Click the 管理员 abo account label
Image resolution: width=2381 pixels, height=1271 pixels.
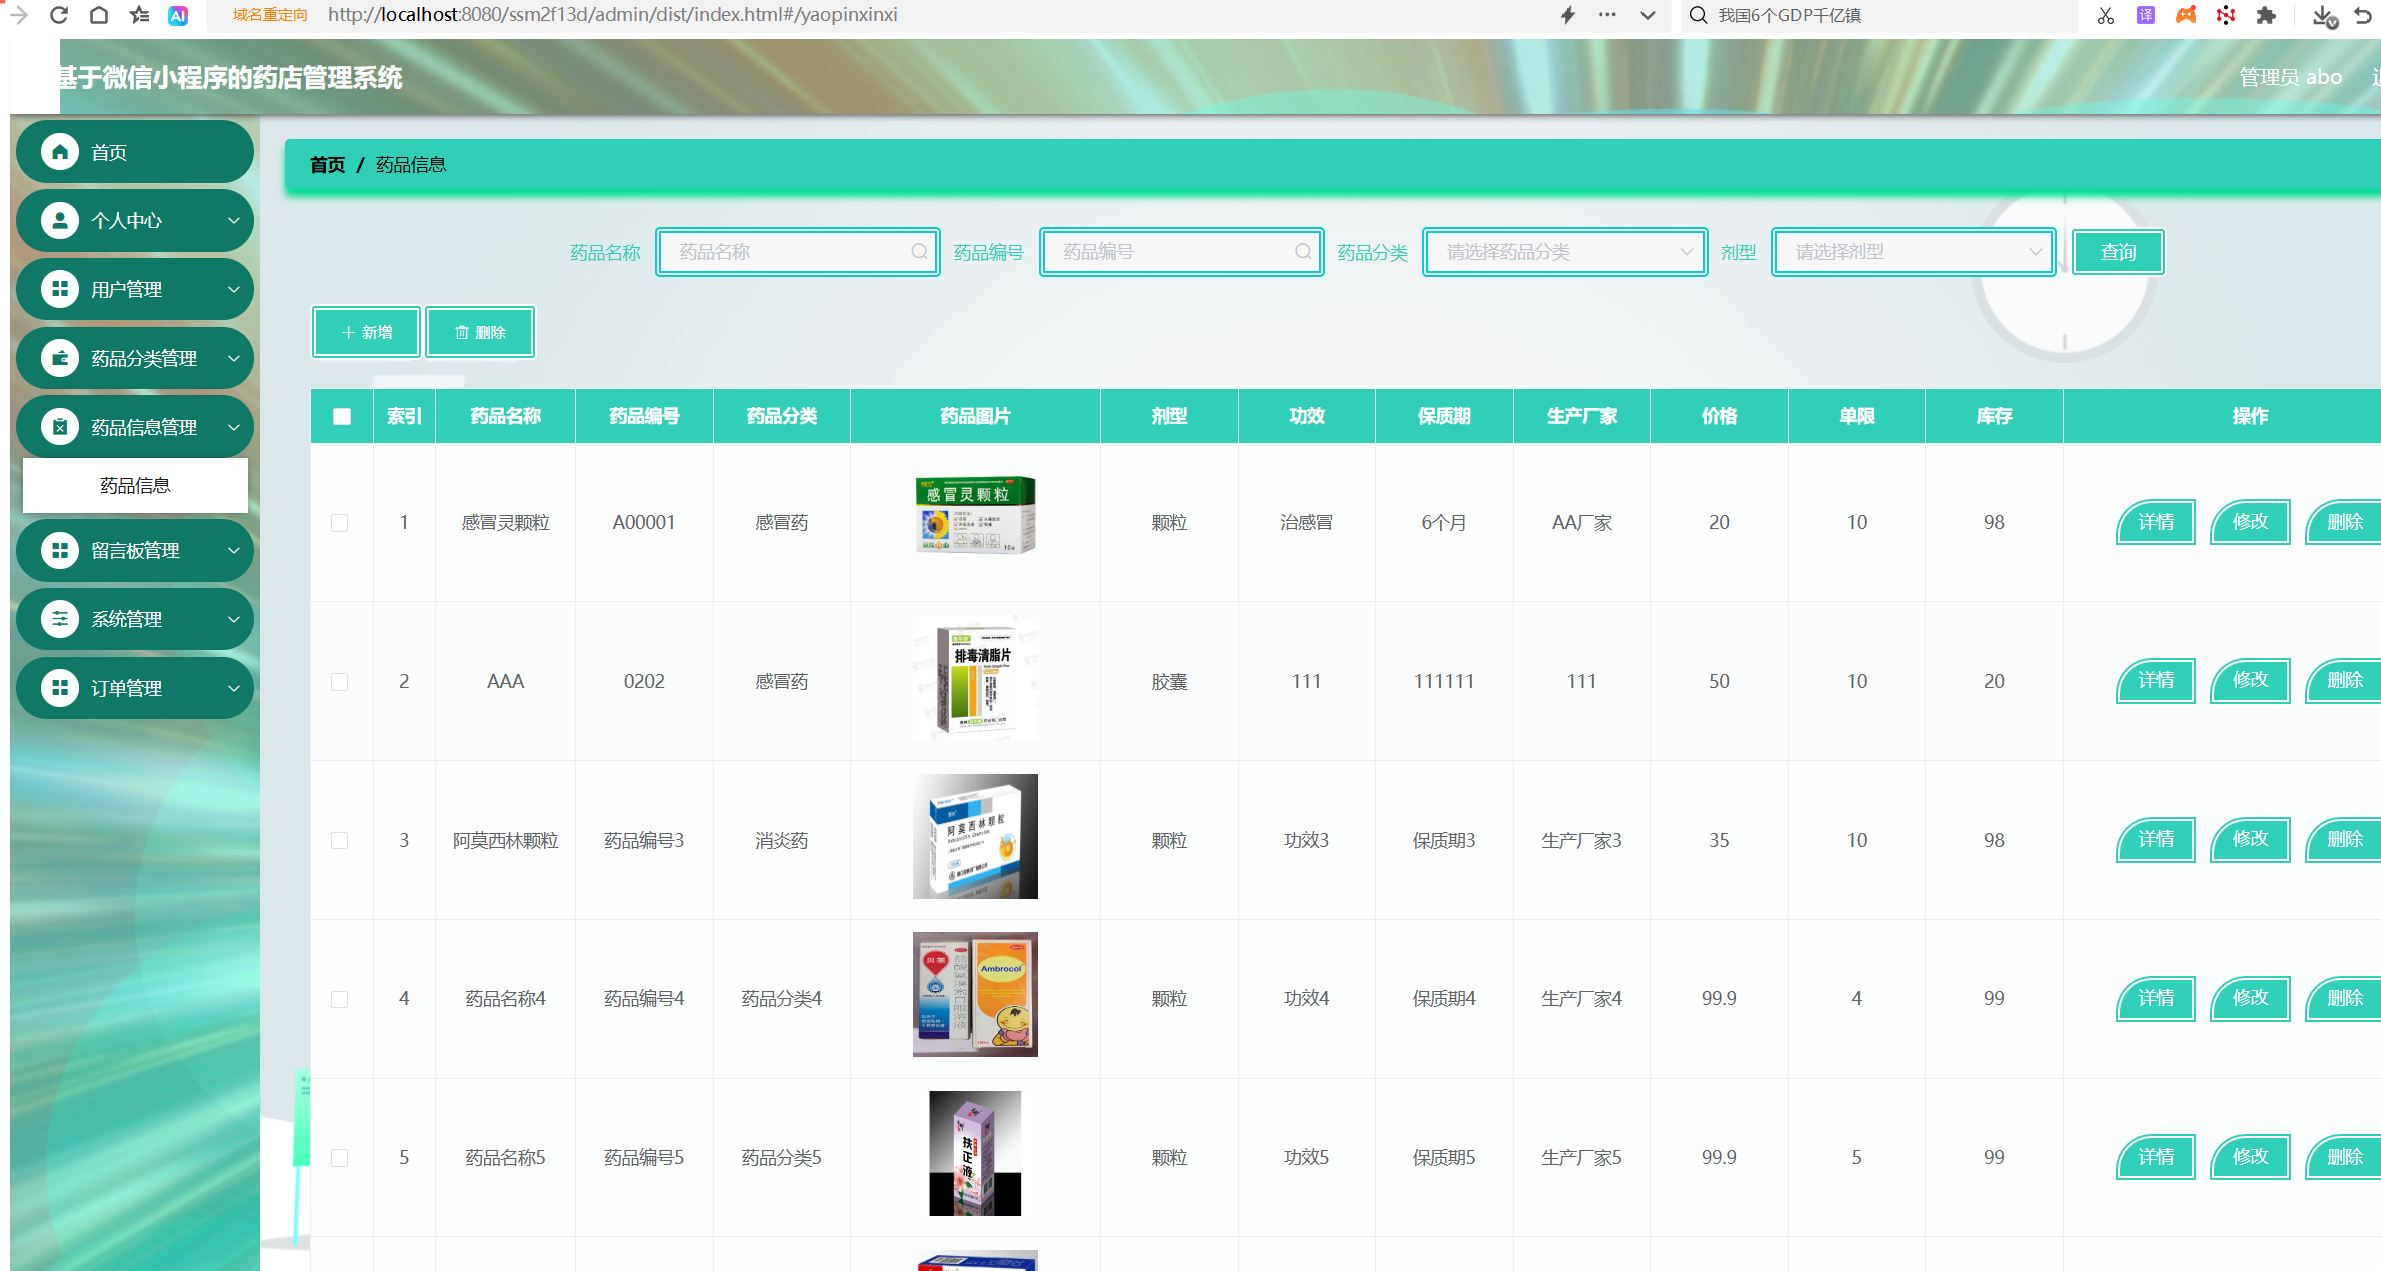[x=2290, y=77]
